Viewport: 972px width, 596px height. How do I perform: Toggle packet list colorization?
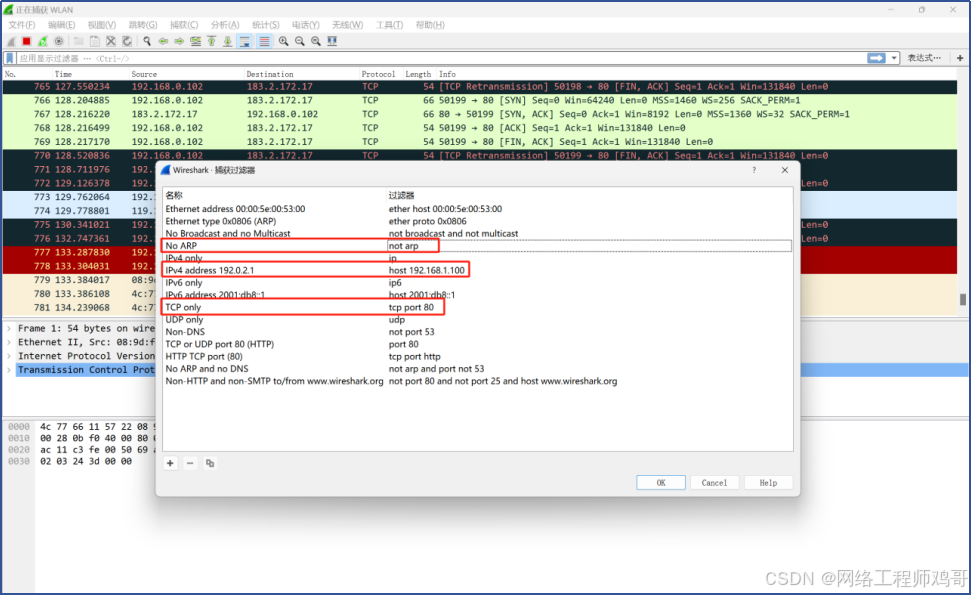[x=264, y=42]
